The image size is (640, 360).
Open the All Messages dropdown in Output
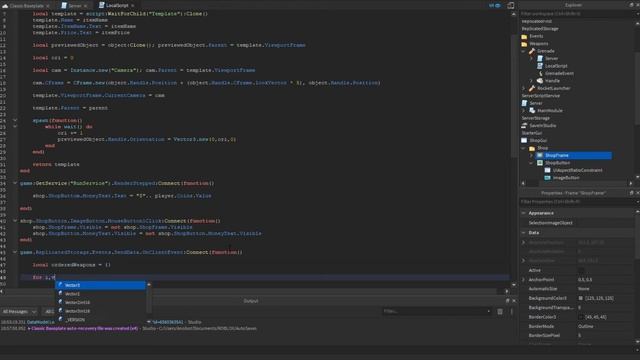pos(19,312)
